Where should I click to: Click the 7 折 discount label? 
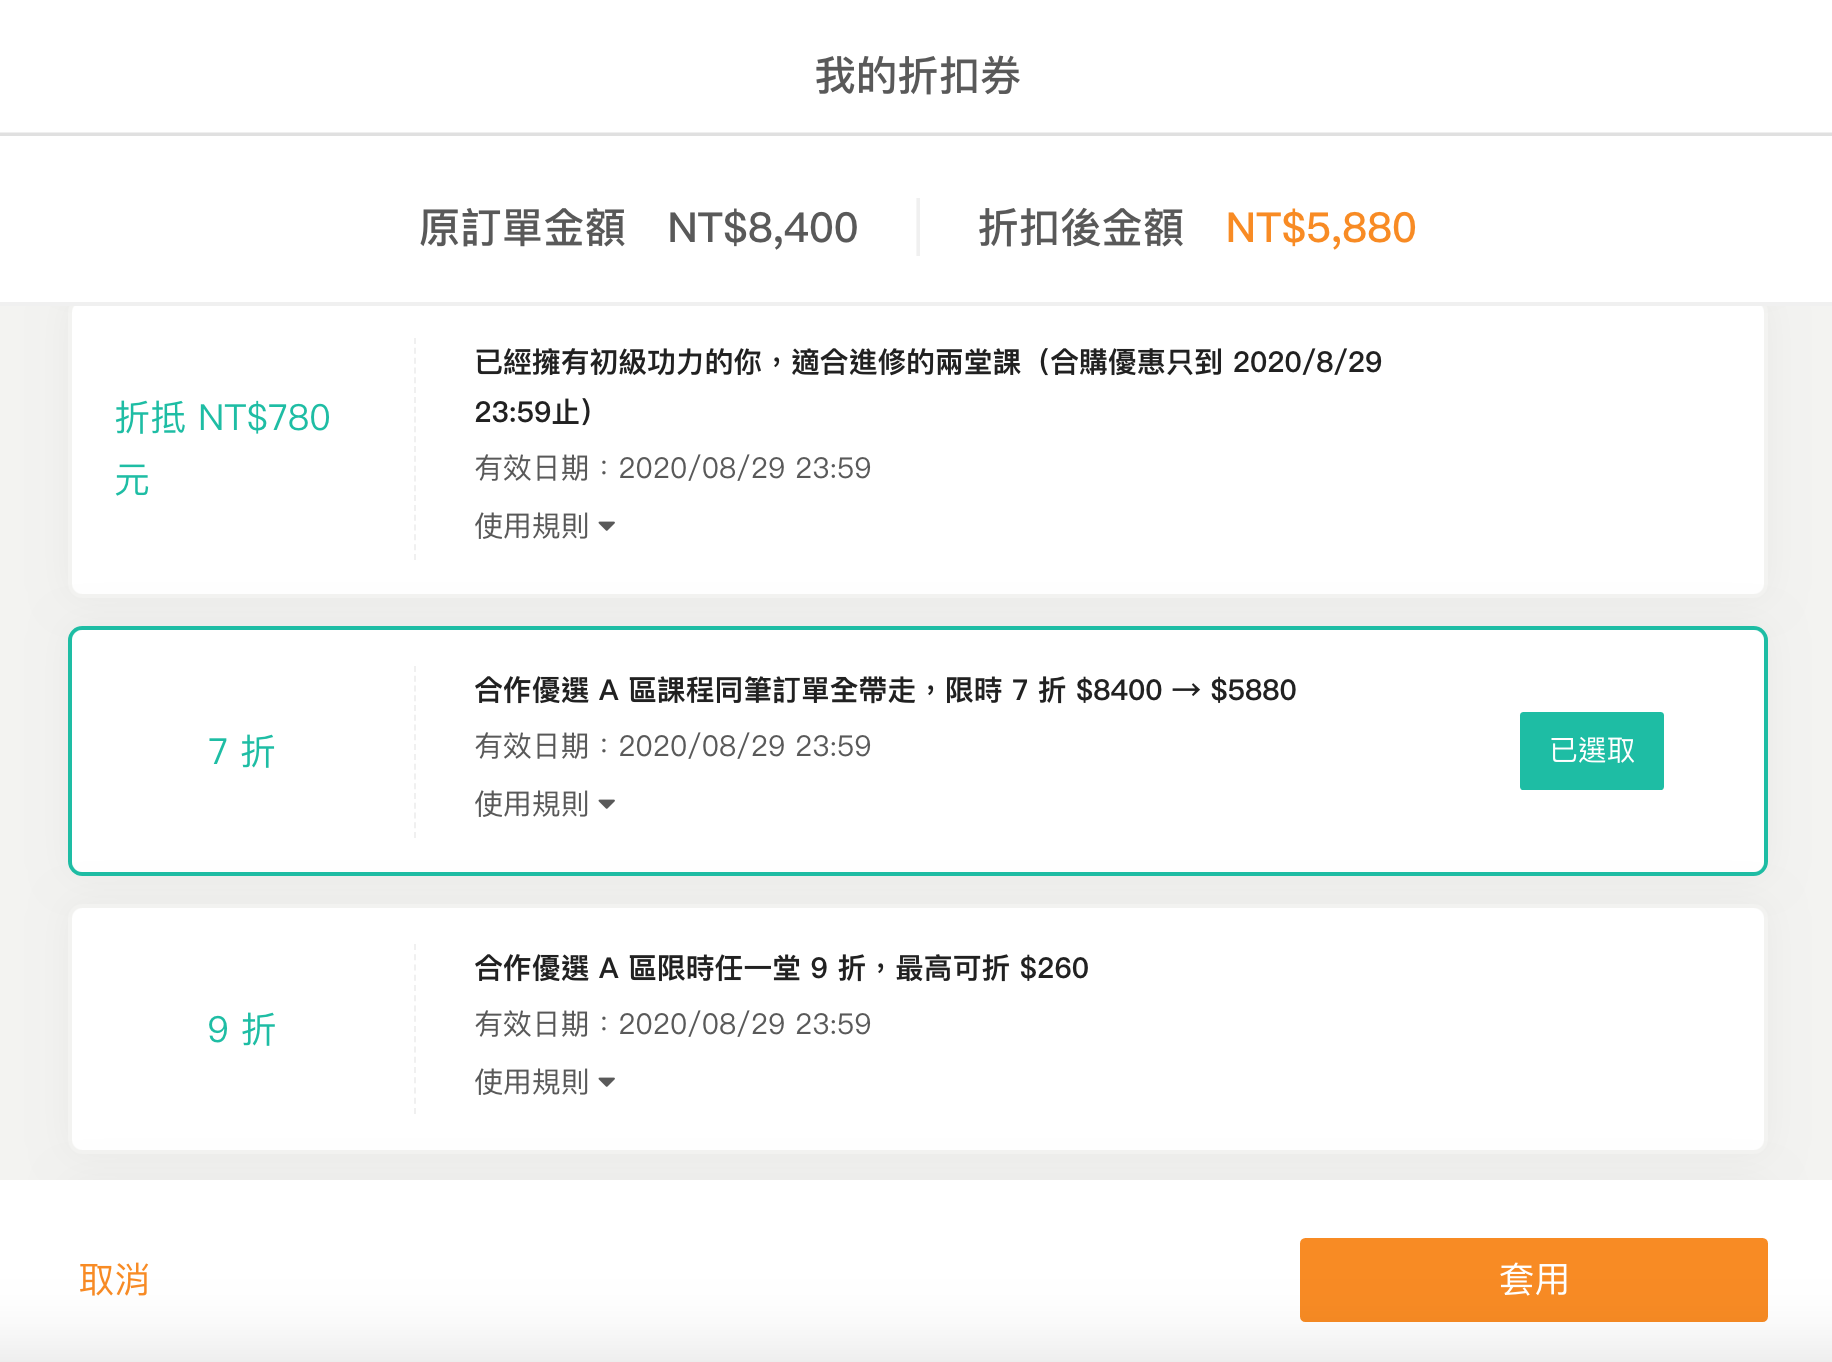[241, 752]
